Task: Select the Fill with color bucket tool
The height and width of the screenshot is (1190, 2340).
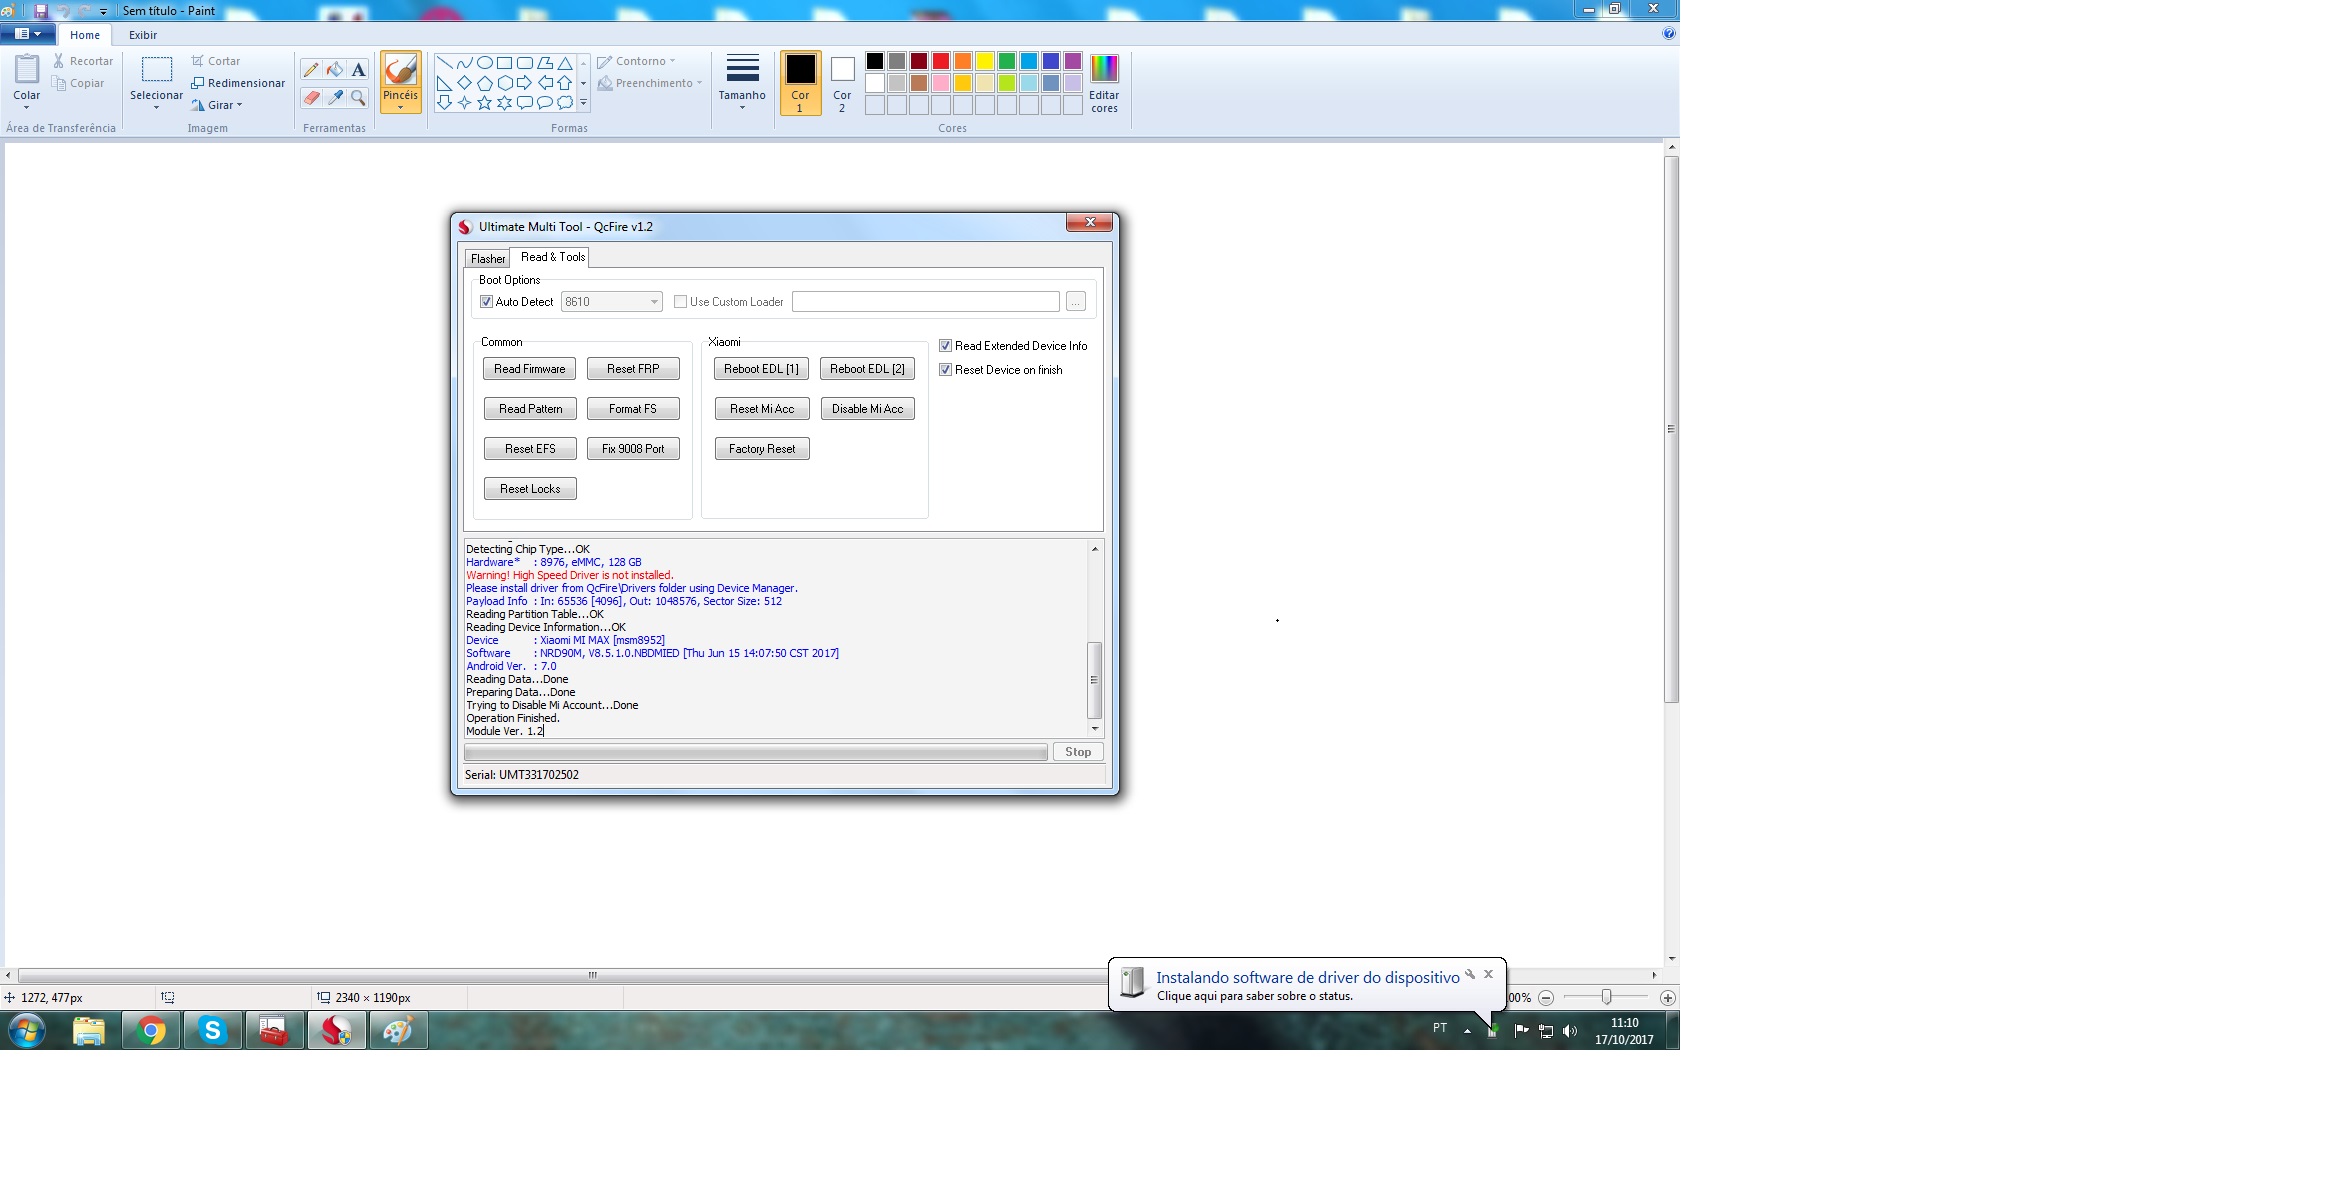Action: point(335,70)
